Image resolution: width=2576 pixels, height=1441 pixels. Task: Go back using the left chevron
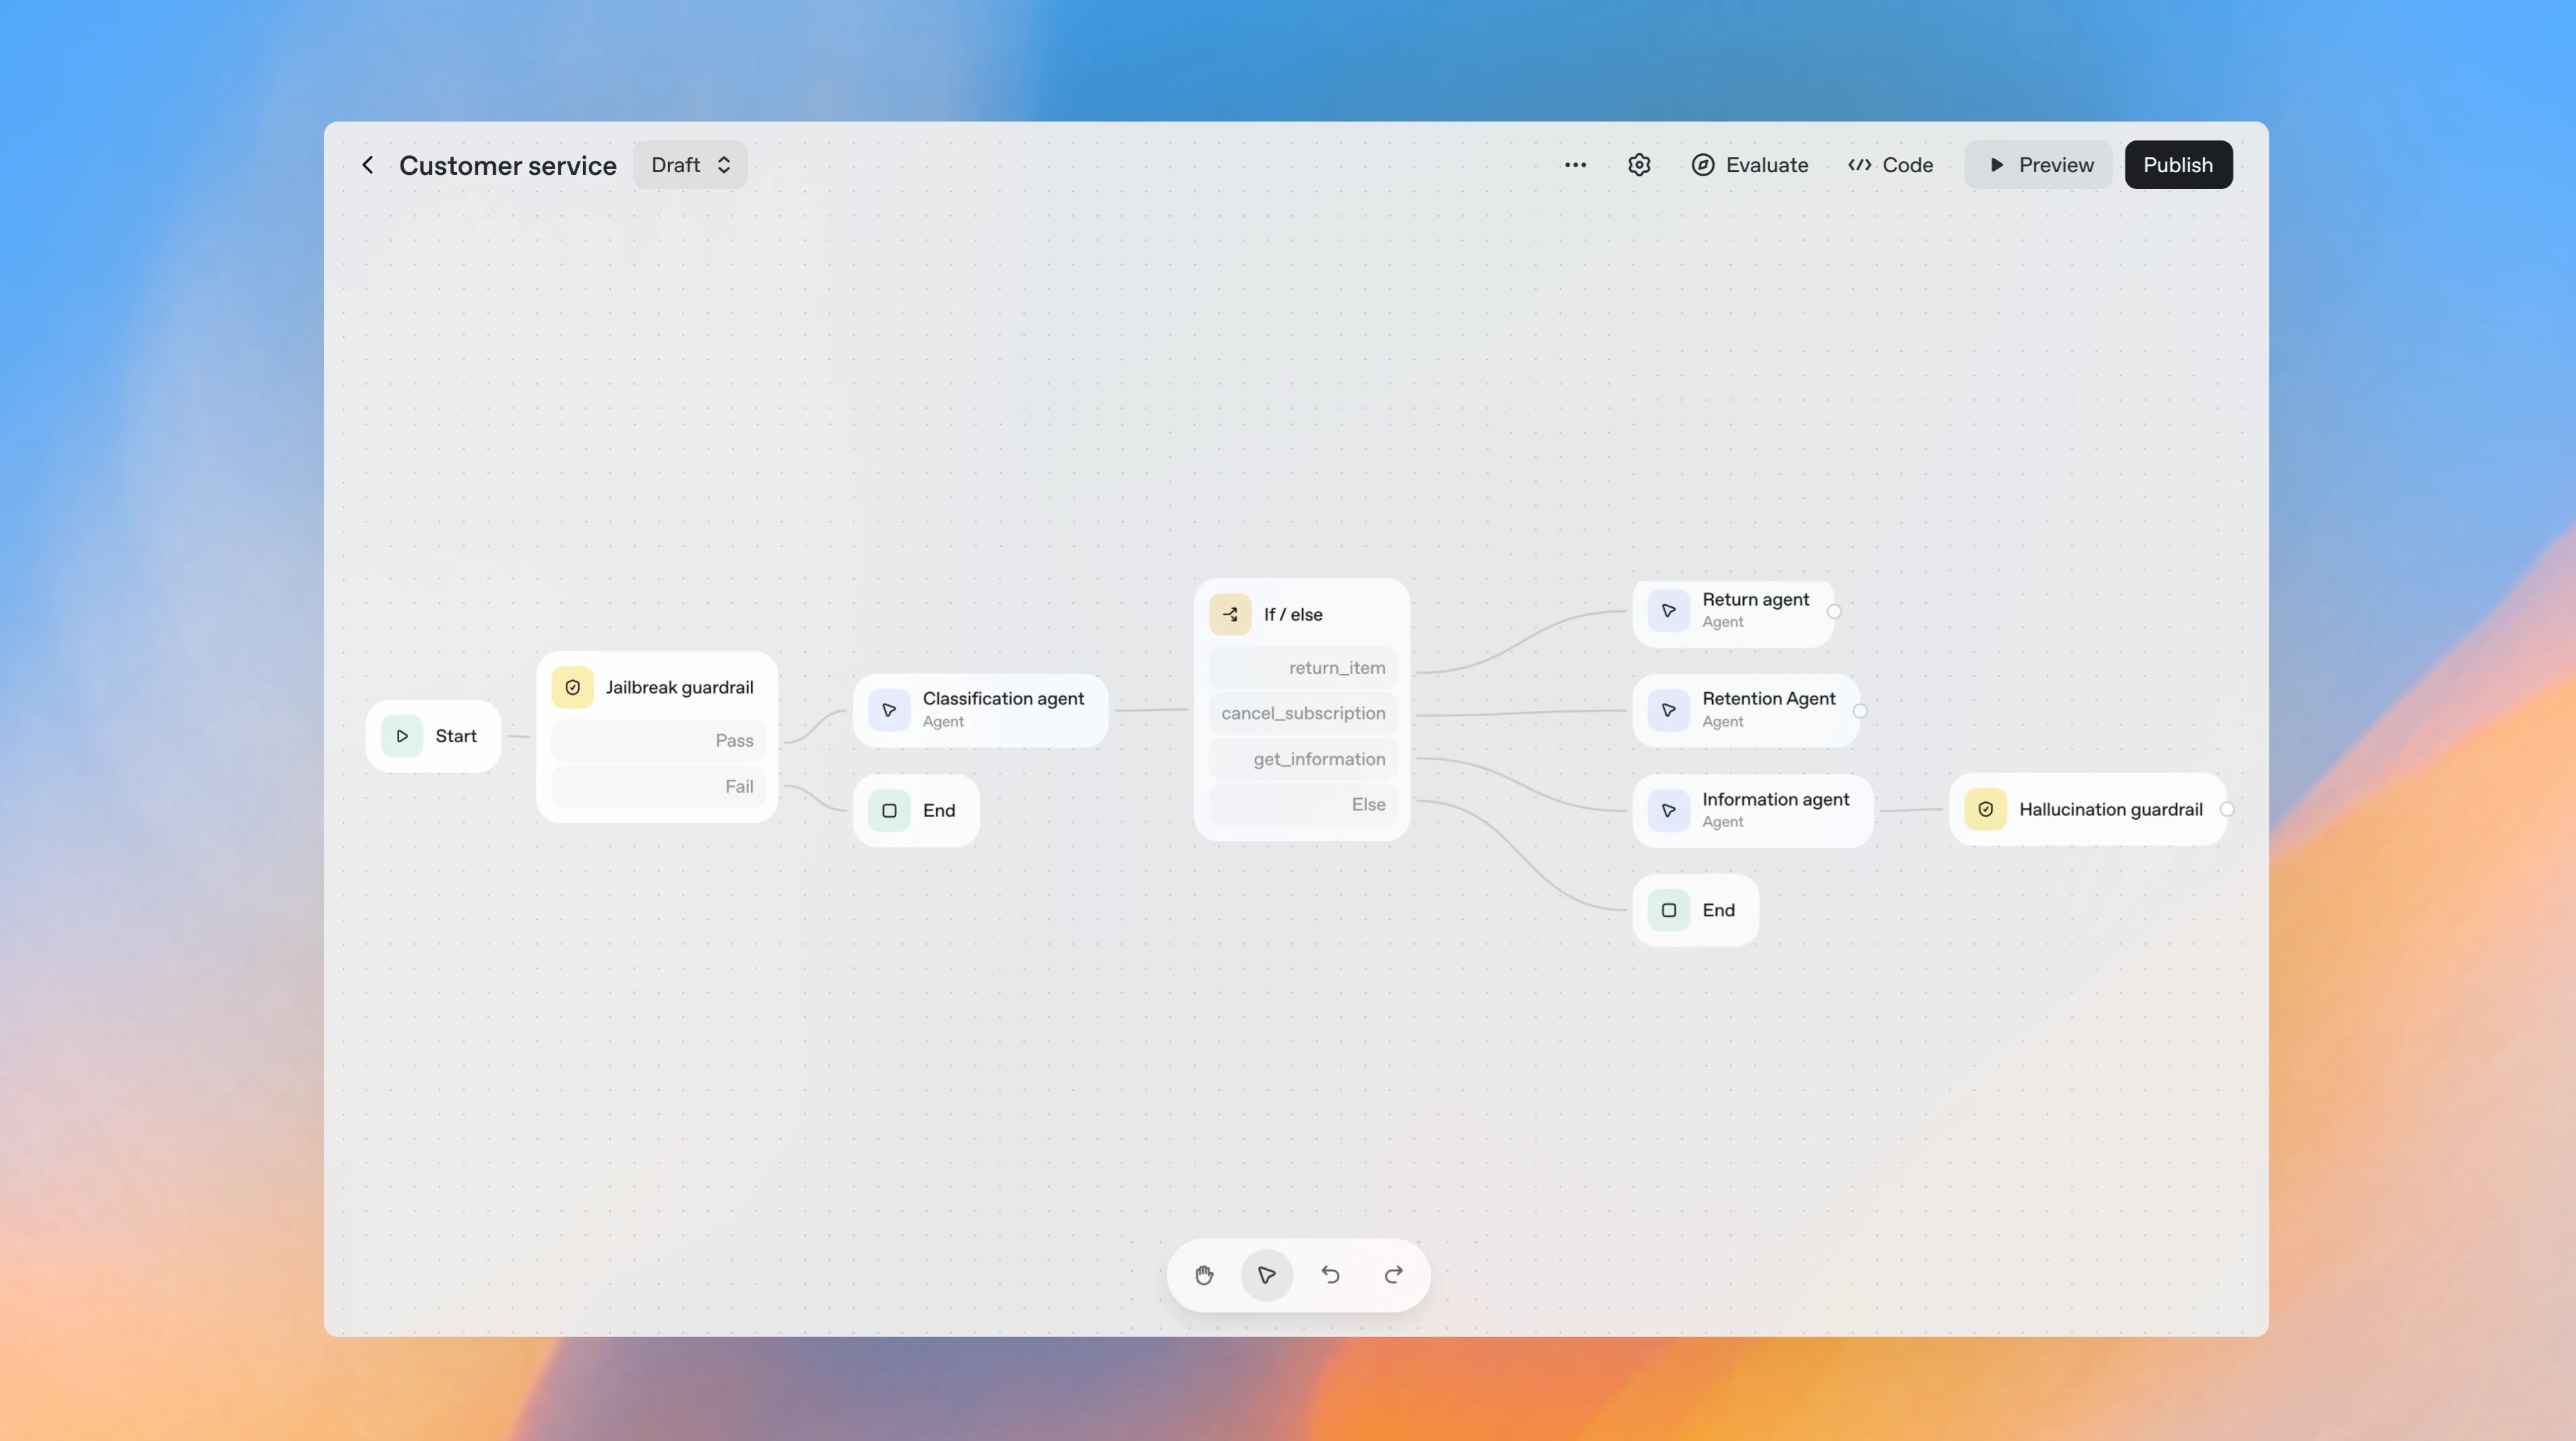(368, 165)
